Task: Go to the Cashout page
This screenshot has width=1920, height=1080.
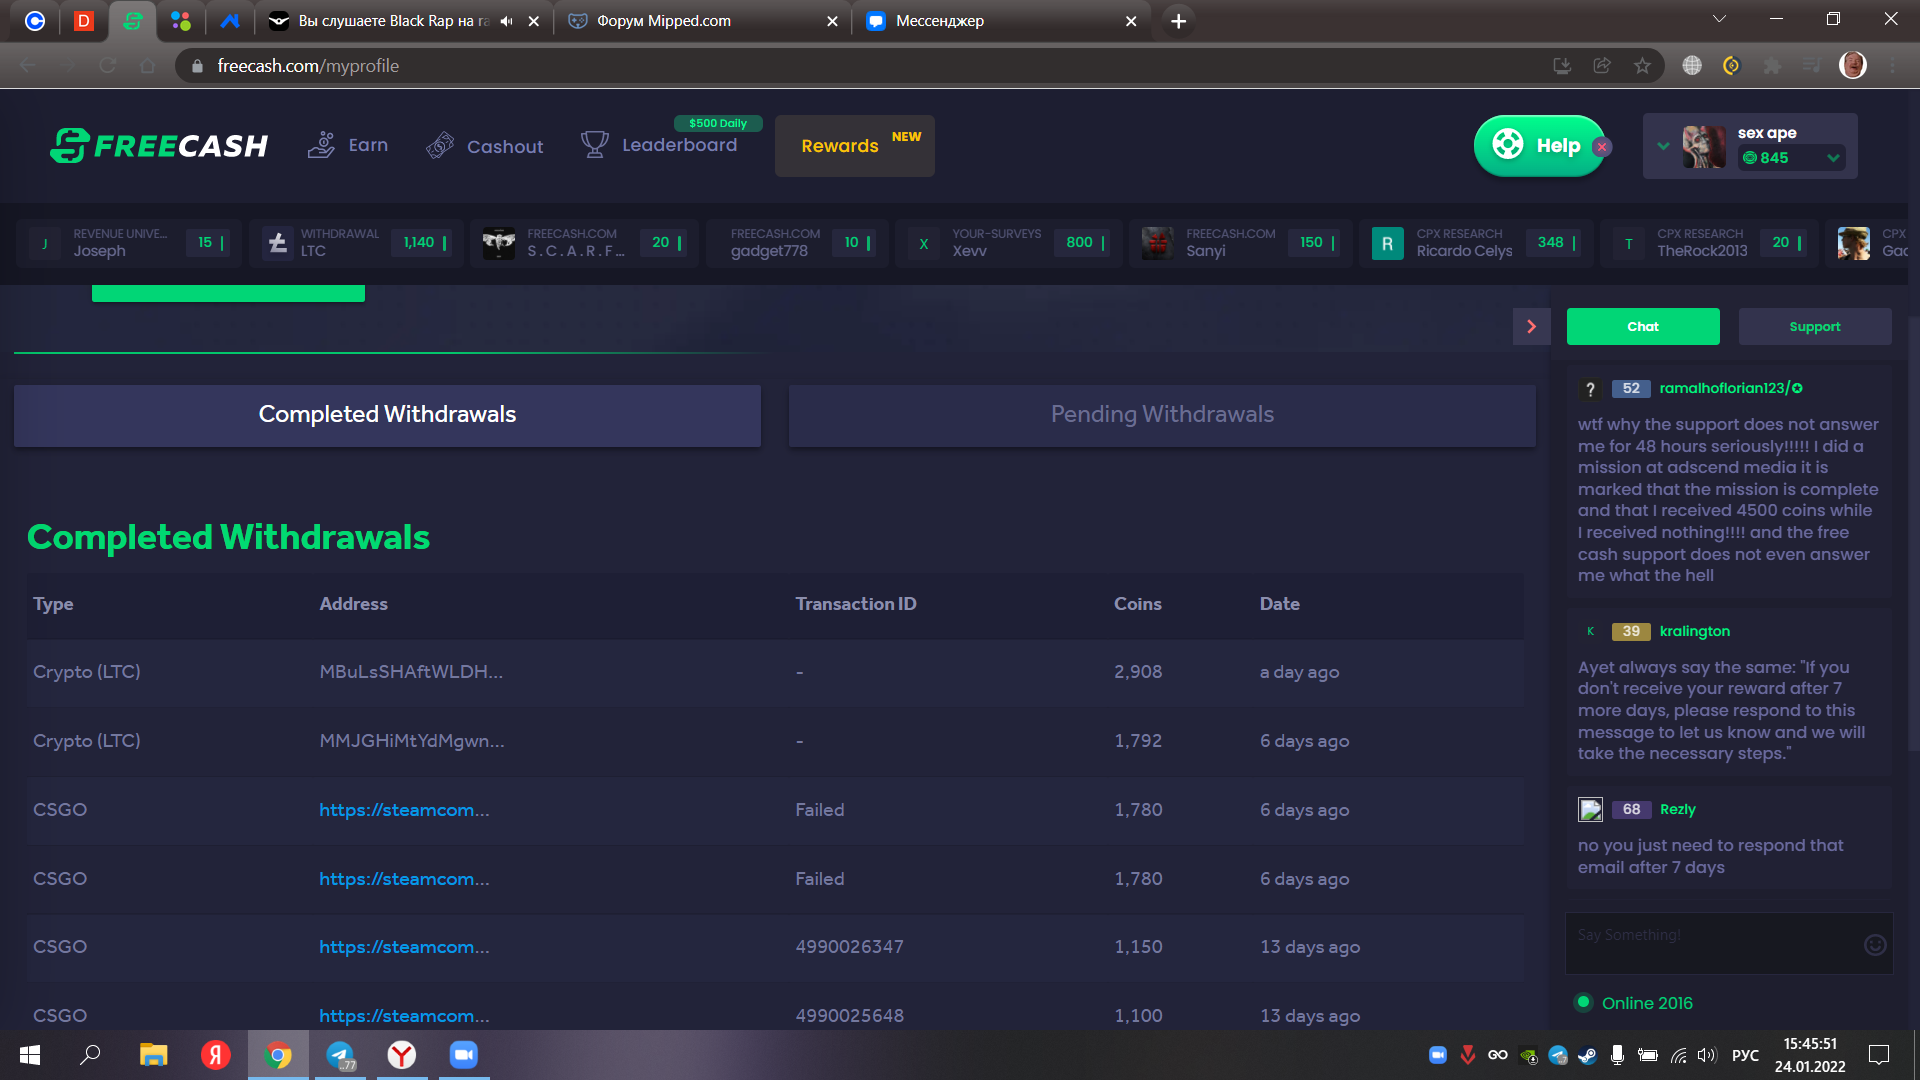Action: click(485, 146)
